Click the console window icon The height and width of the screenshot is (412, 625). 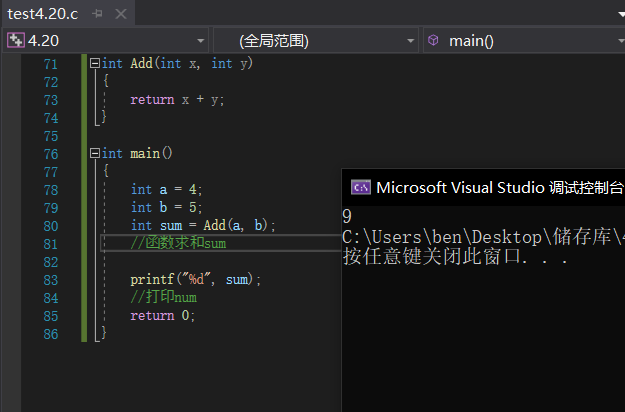(361, 187)
